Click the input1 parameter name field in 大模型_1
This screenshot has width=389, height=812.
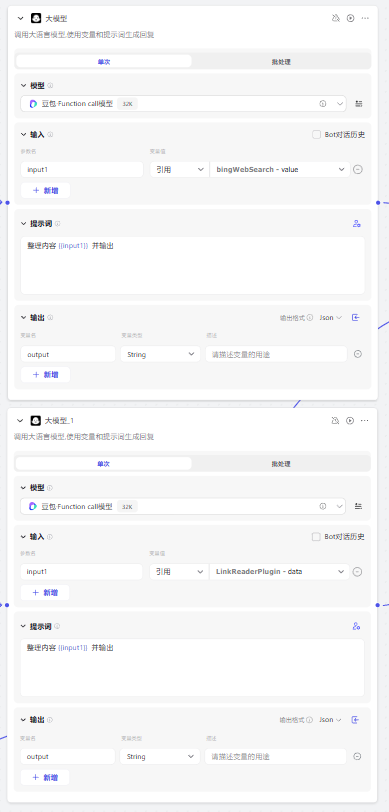81,572
